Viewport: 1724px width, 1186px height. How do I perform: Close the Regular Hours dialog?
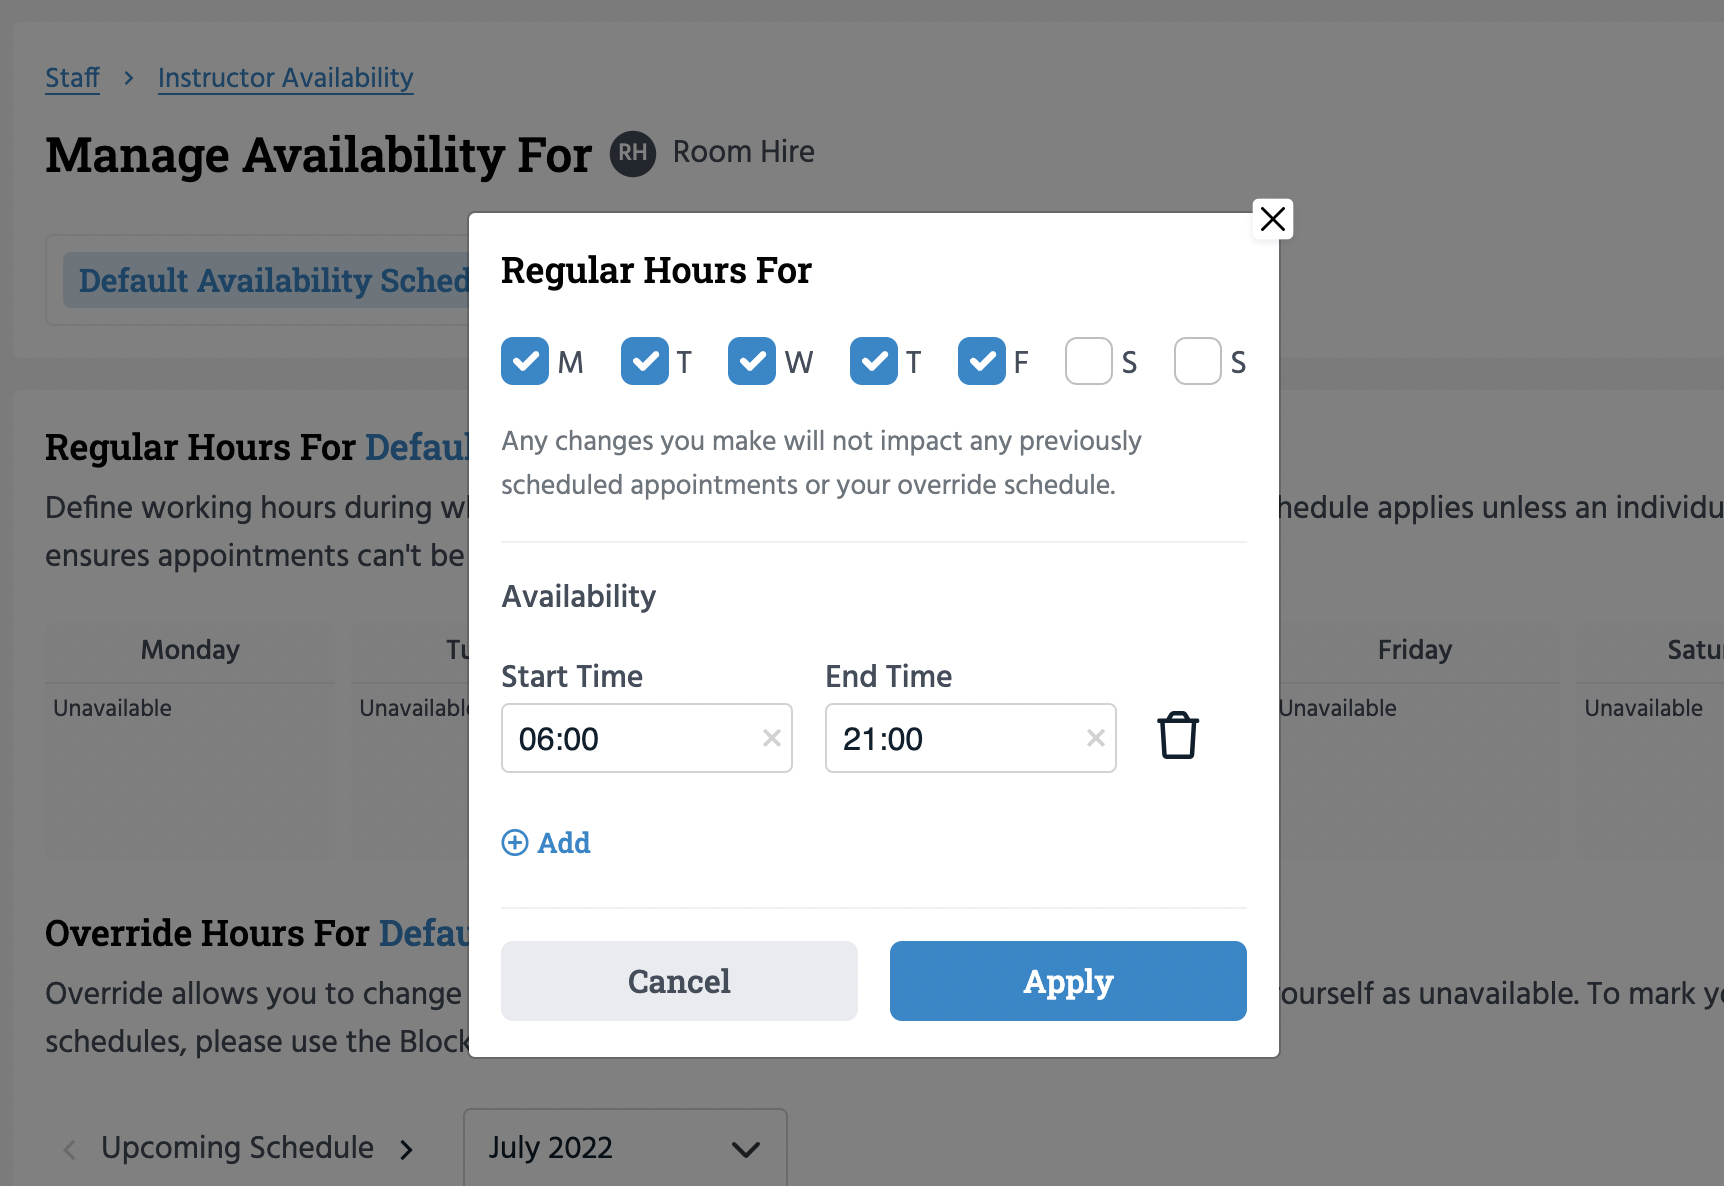pyautogui.click(x=1272, y=219)
